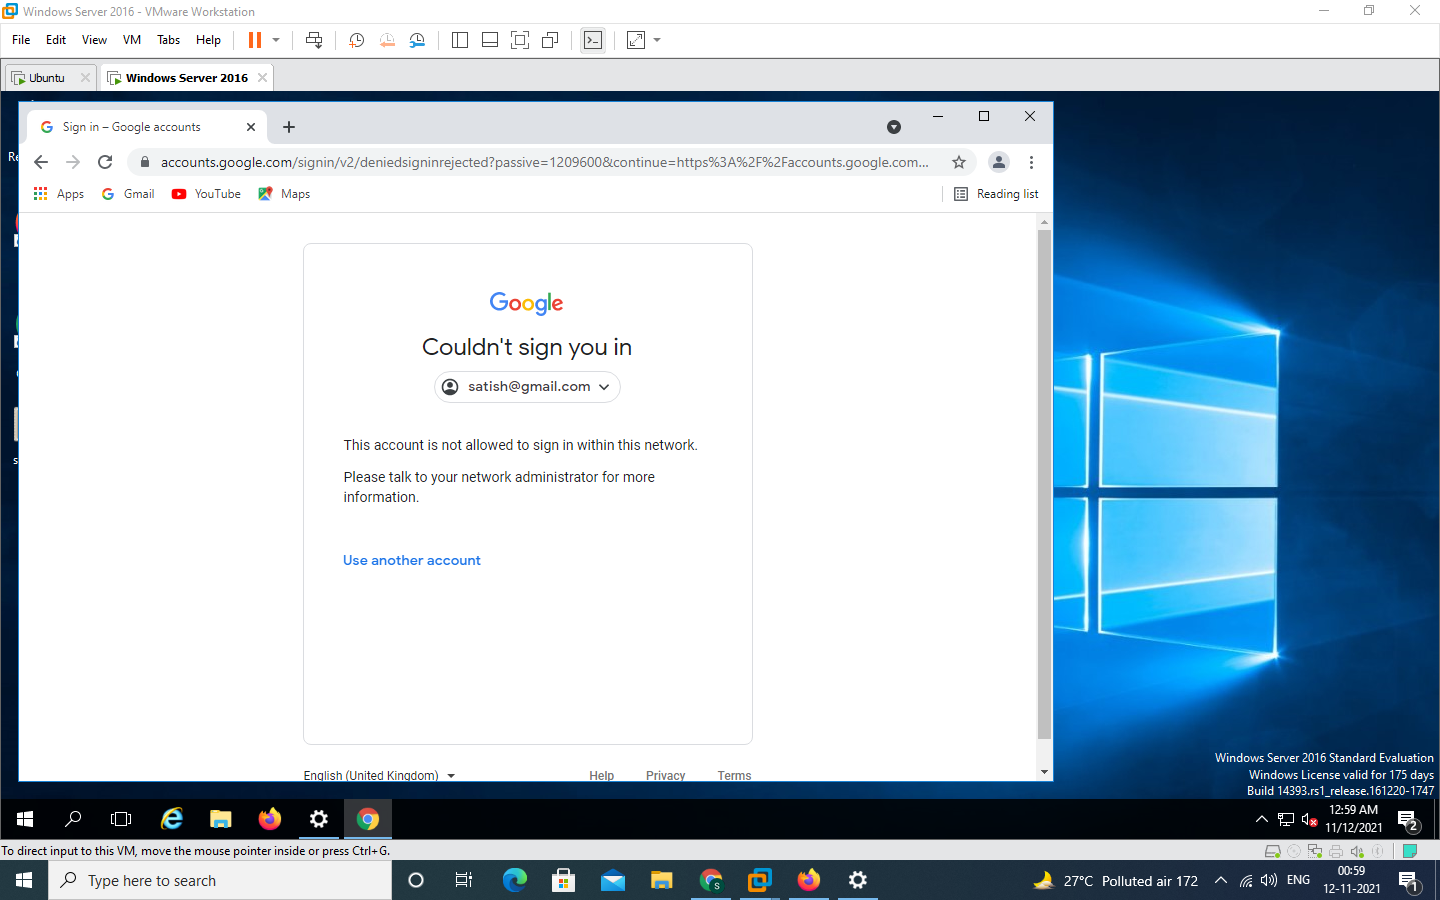Screen dimensions: 1440x900
Task: Open Microsoft Edge on host taskbar
Action: (x=515, y=880)
